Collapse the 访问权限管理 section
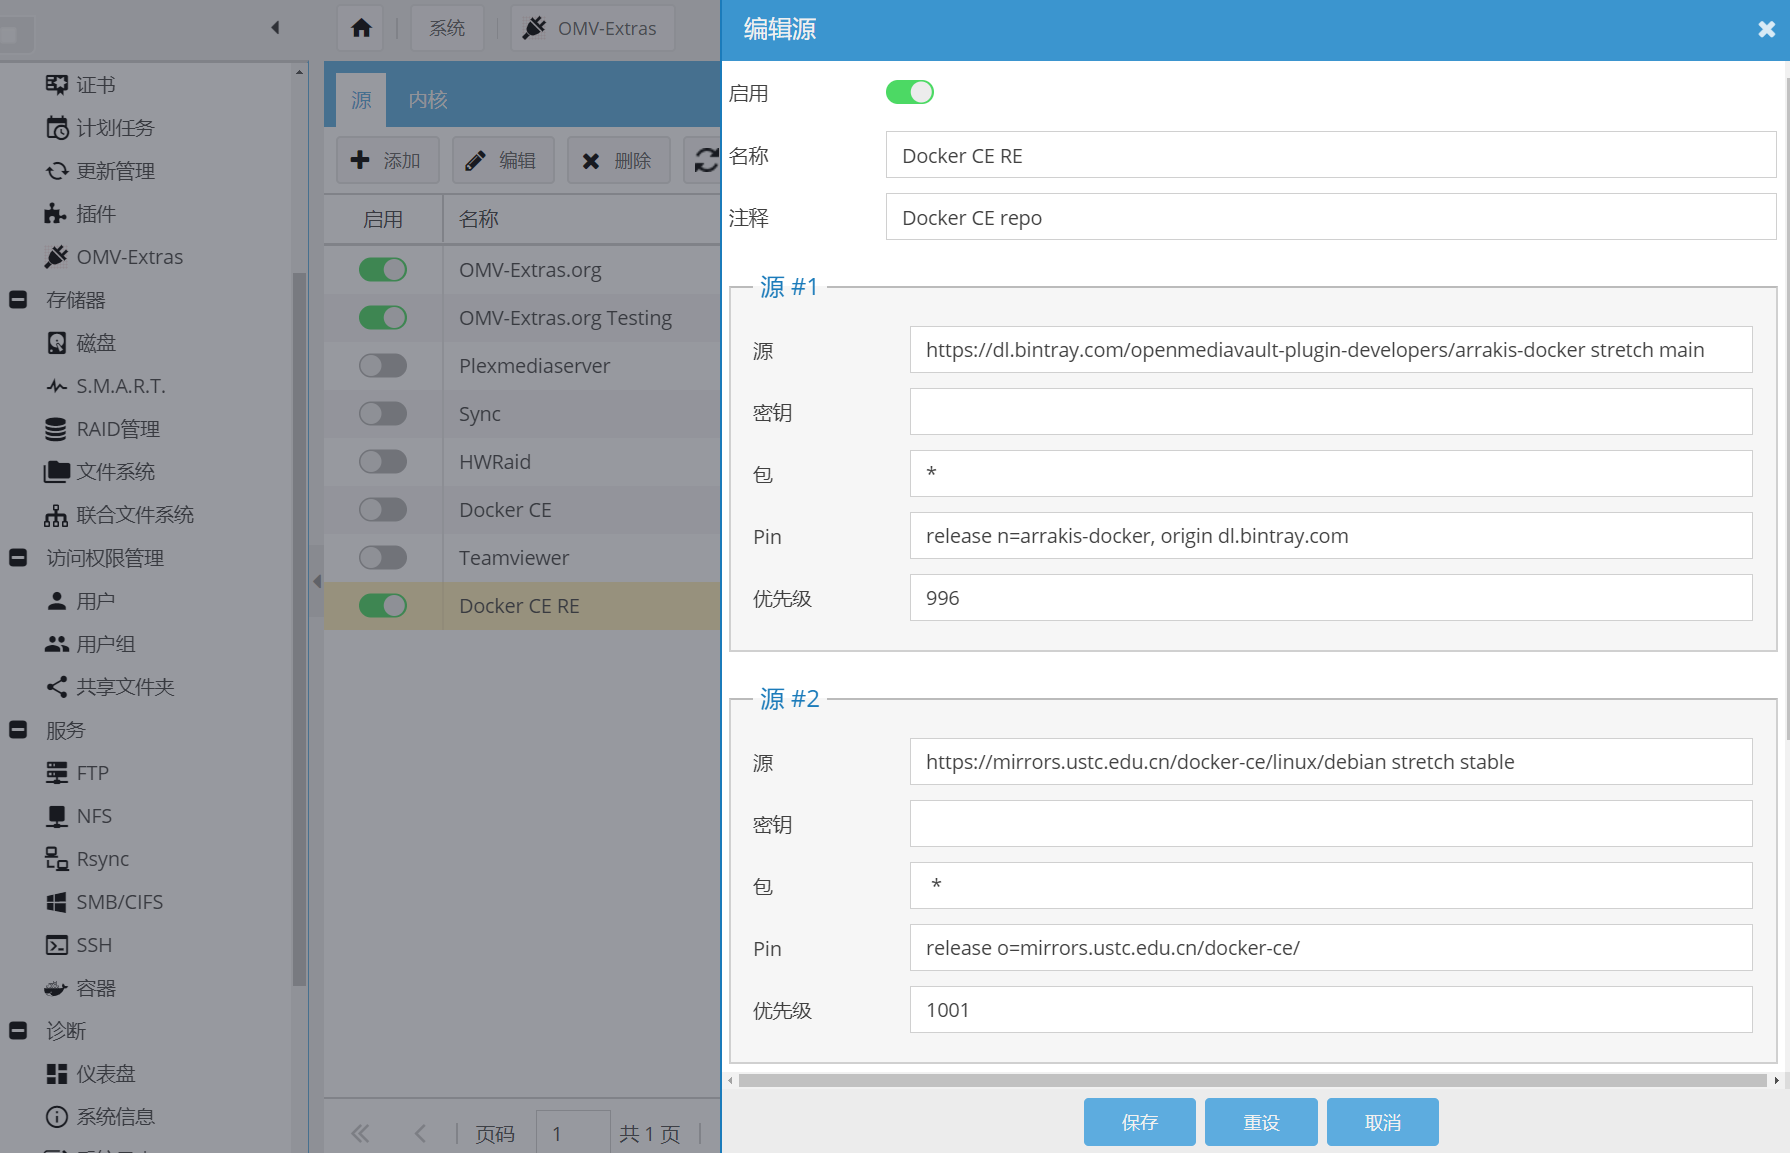 point(18,558)
